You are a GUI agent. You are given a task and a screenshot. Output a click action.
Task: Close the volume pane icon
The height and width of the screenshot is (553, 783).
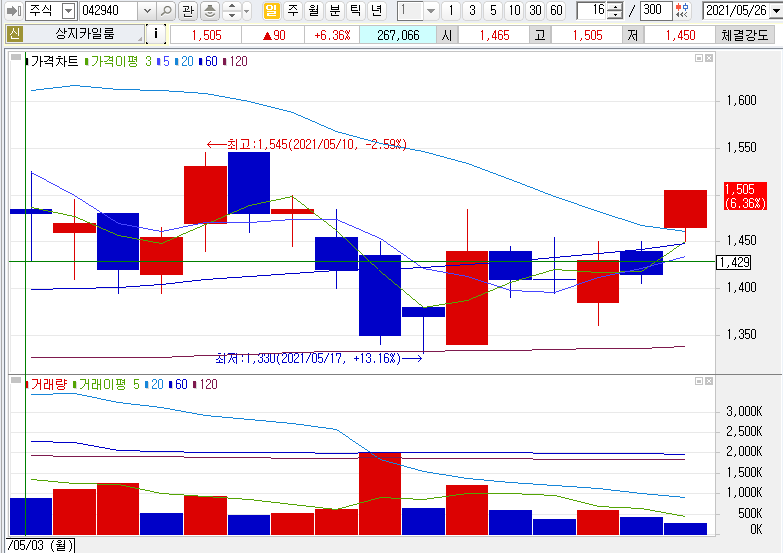[709, 381]
